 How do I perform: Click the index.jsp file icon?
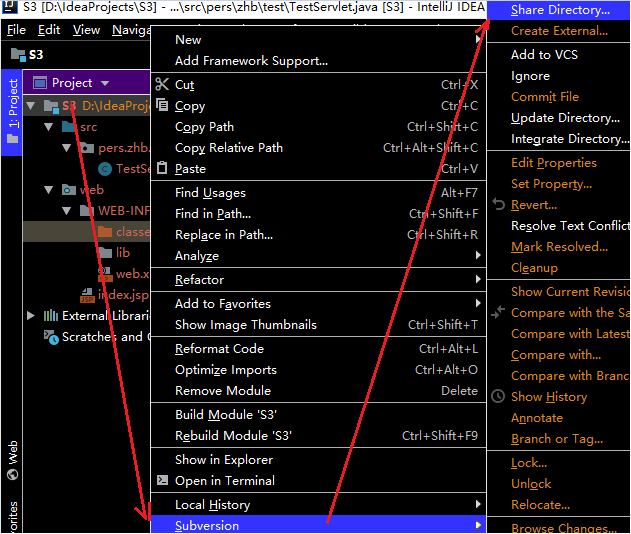coord(87,295)
